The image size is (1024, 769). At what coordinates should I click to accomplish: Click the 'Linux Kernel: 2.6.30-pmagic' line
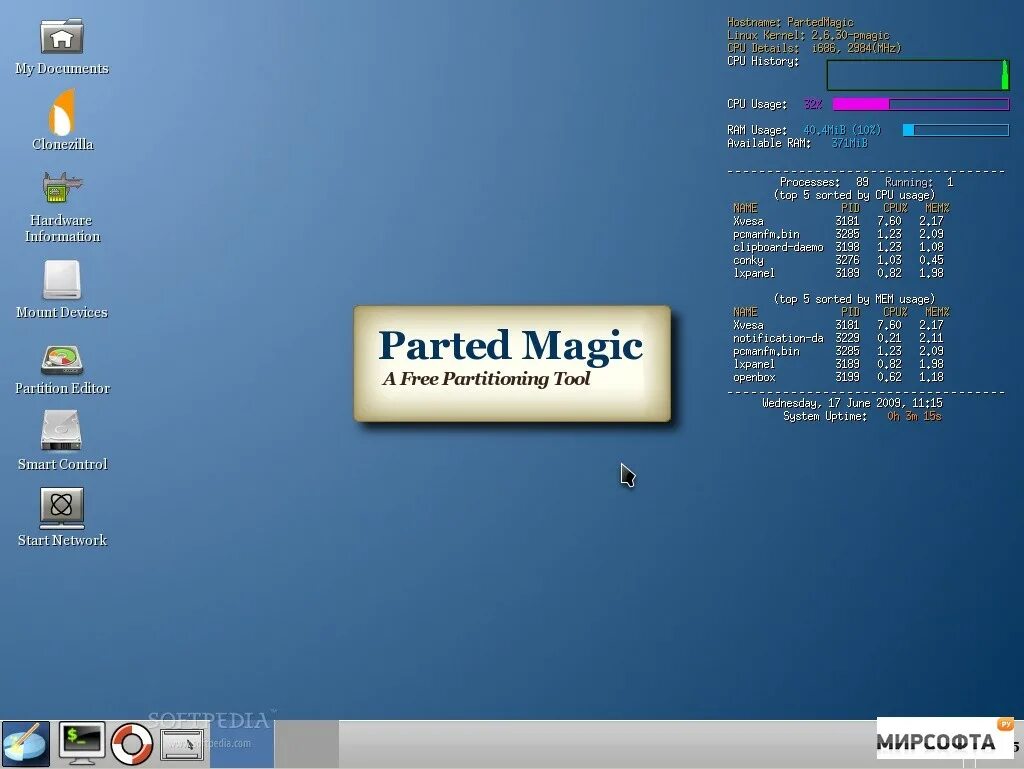(x=808, y=35)
